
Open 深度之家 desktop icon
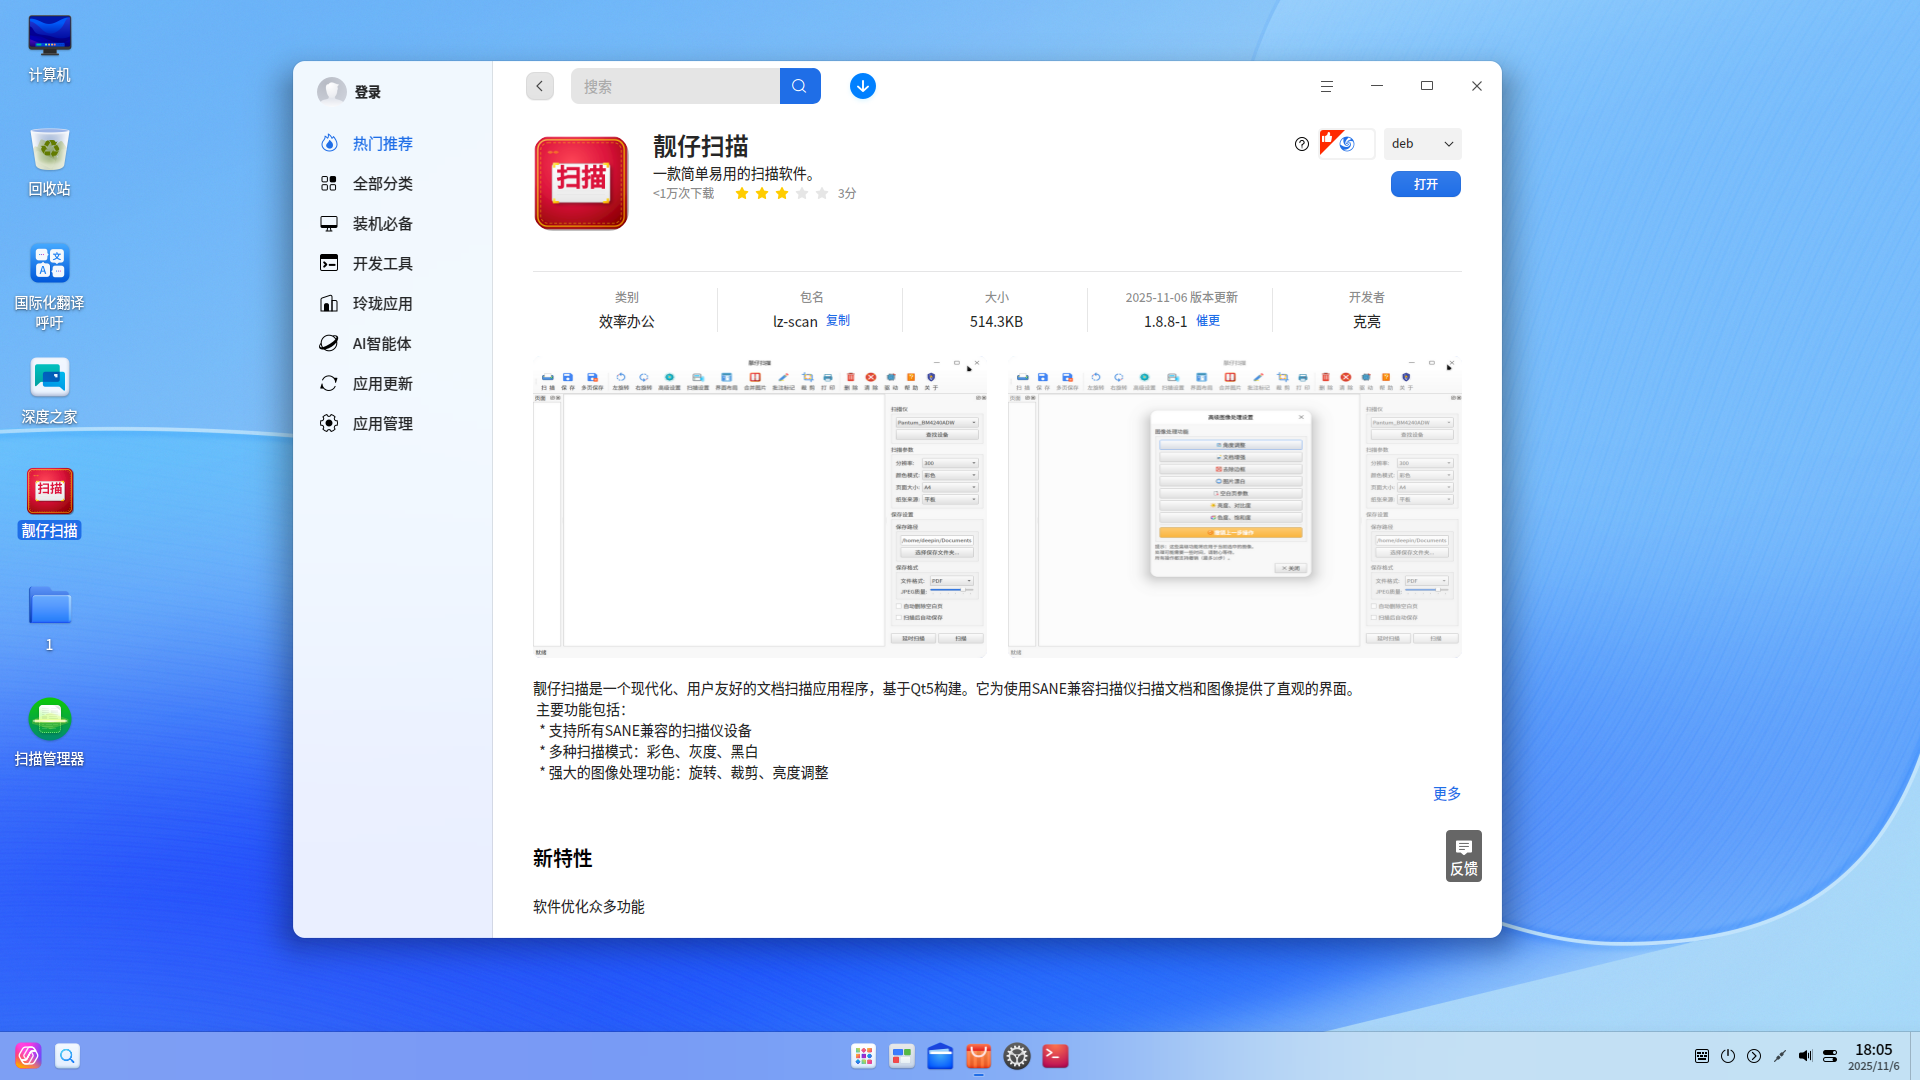pos(50,390)
